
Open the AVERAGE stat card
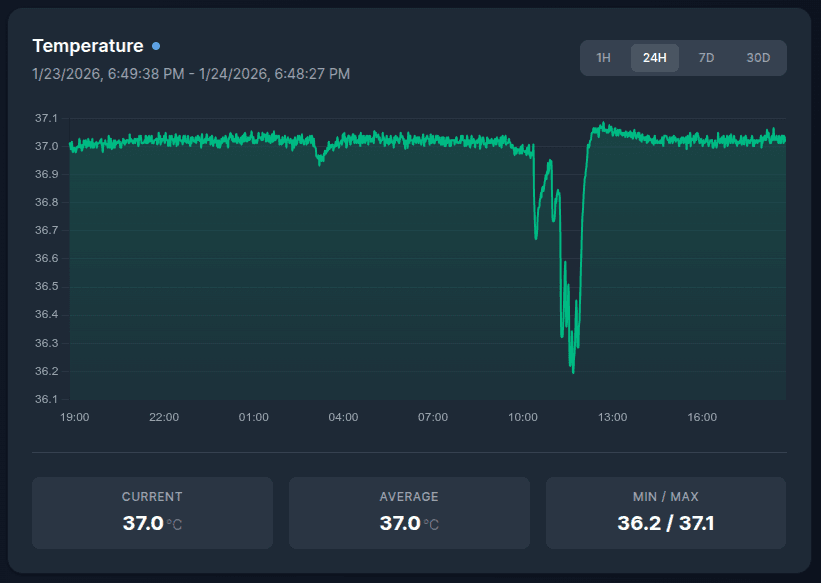[x=408, y=512]
